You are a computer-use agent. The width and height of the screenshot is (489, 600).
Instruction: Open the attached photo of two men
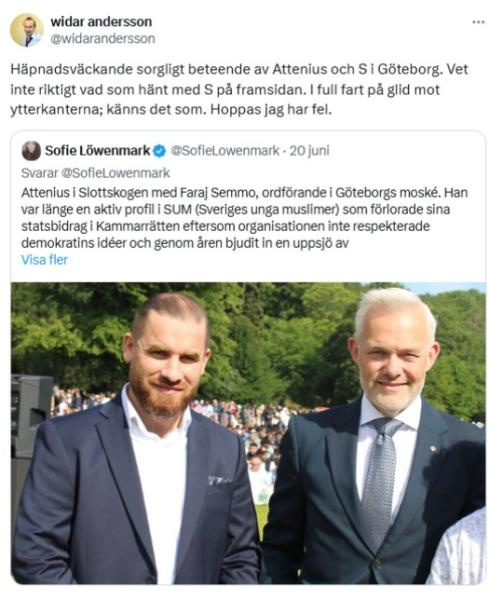pos(248,433)
